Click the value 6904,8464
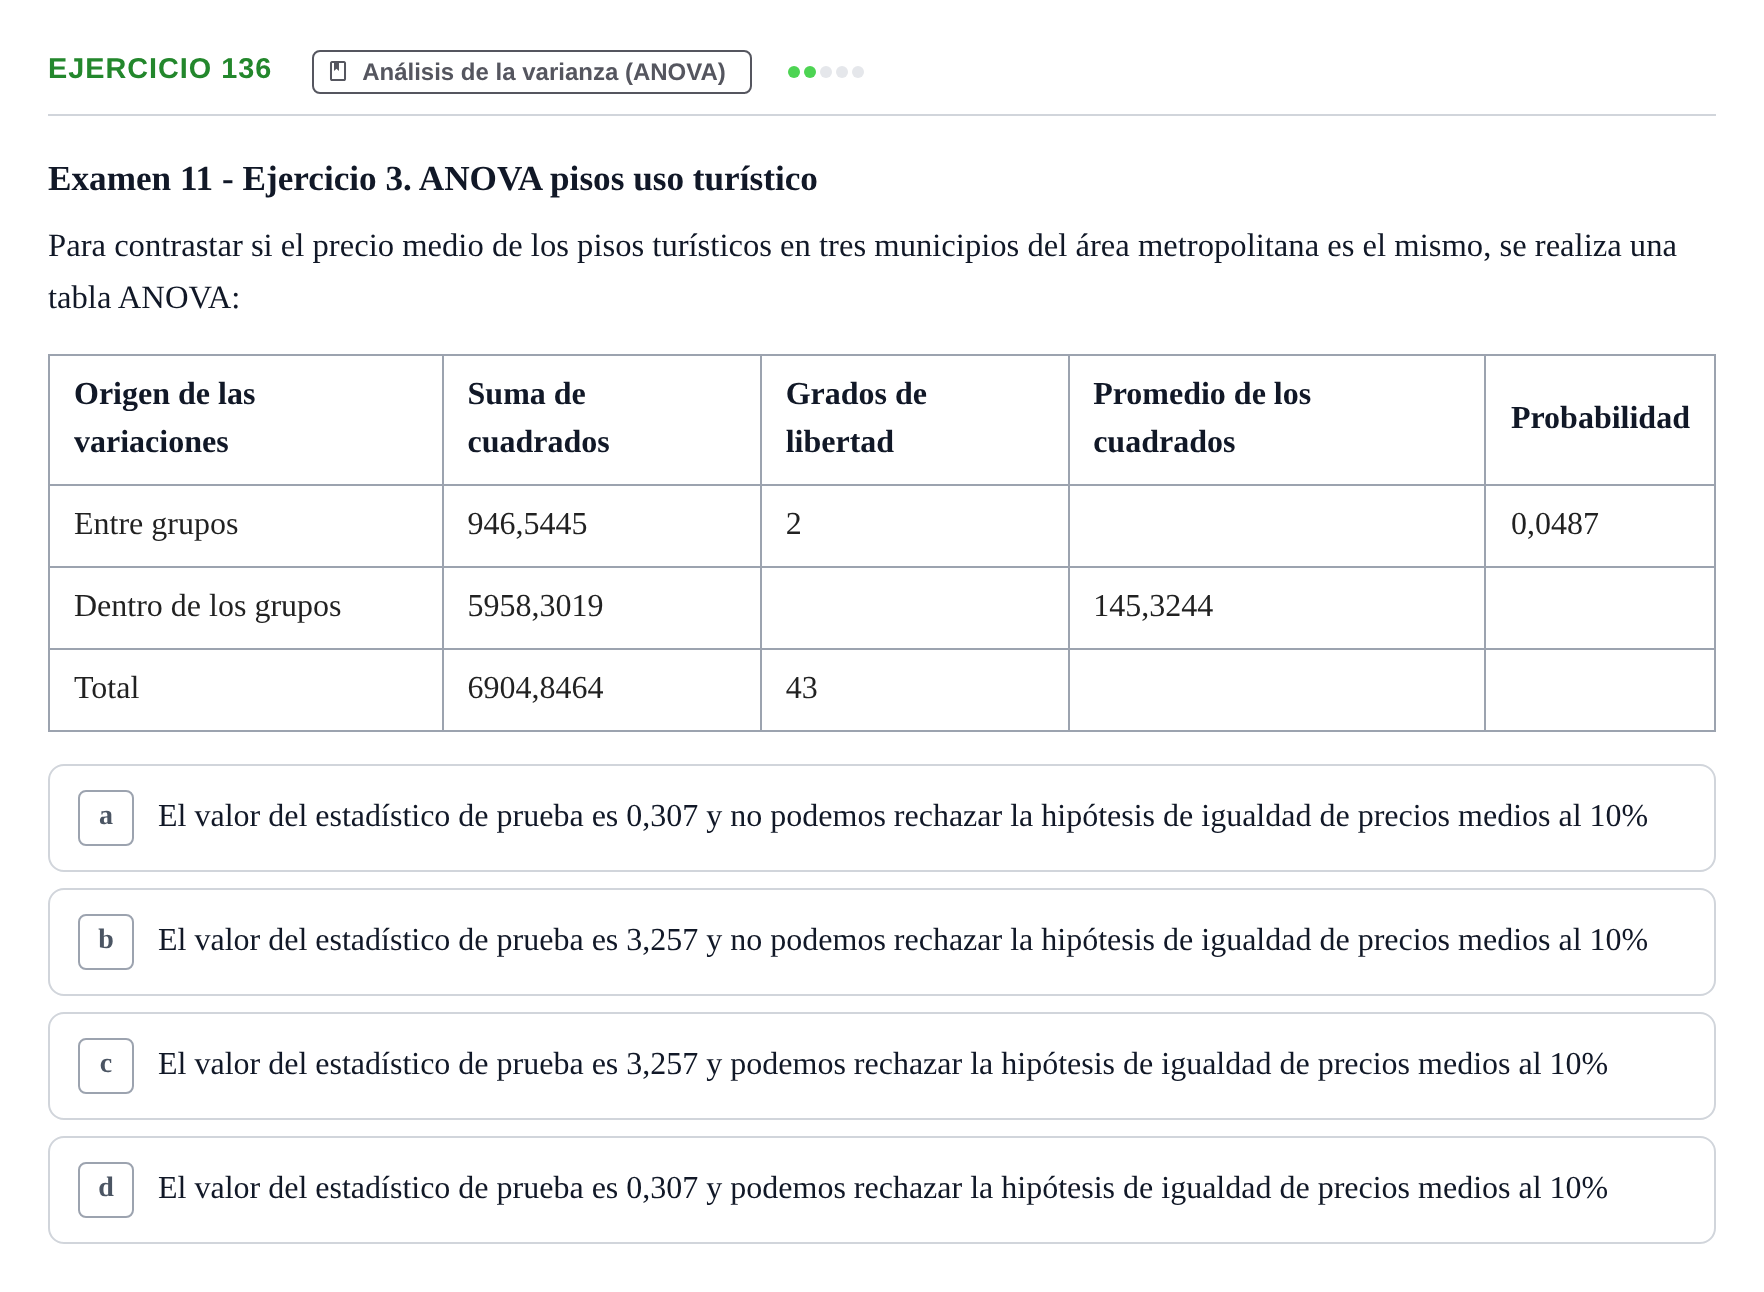This screenshot has width=1764, height=1292. (x=535, y=689)
